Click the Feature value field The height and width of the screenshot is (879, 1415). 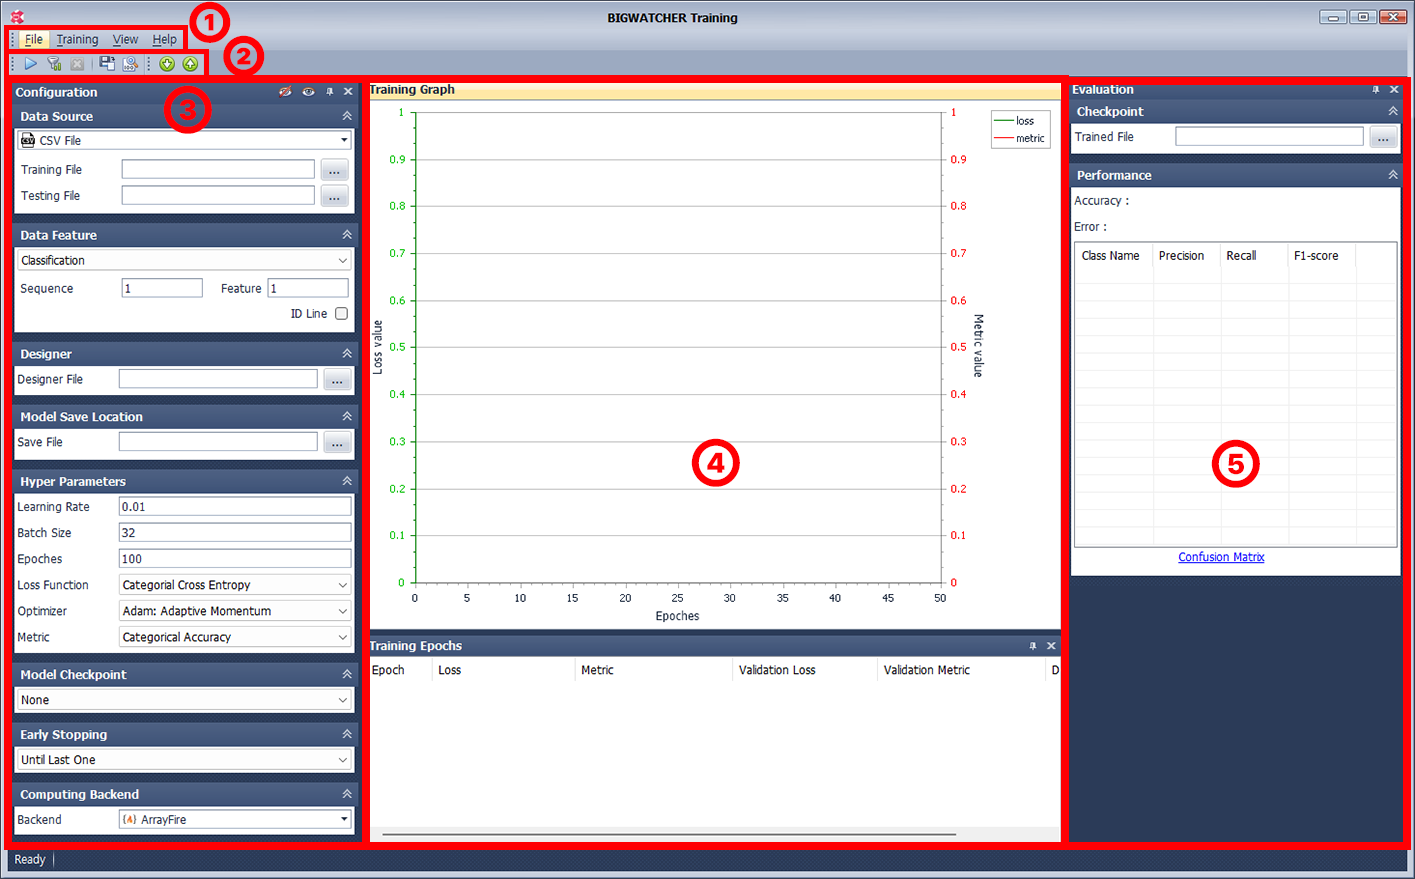point(308,288)
